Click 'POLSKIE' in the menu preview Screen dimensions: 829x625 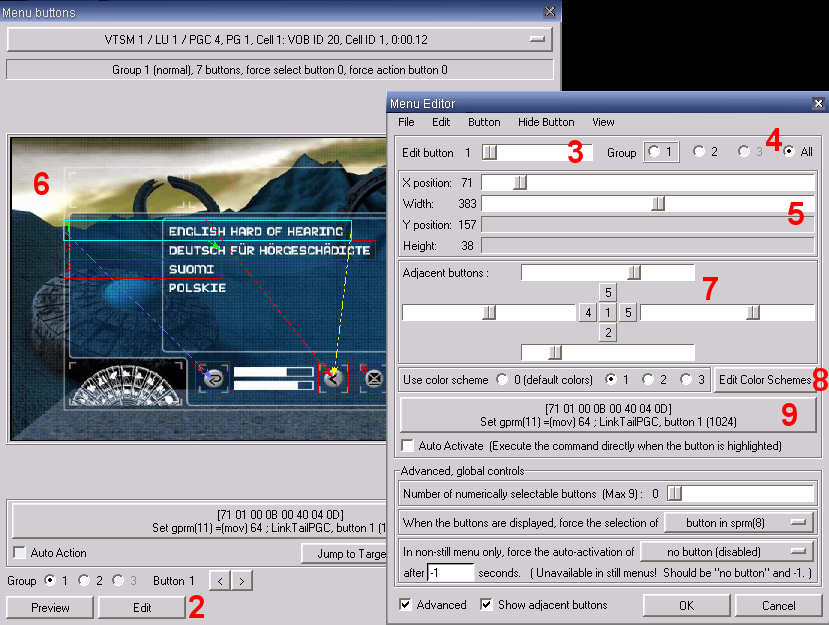pyautogui.click(x=197, y=288)
